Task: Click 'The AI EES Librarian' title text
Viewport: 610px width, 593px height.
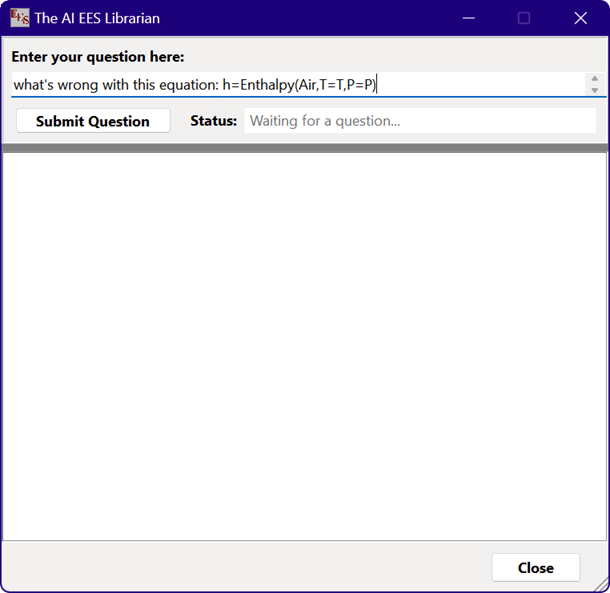Action: tap(97, 18)
